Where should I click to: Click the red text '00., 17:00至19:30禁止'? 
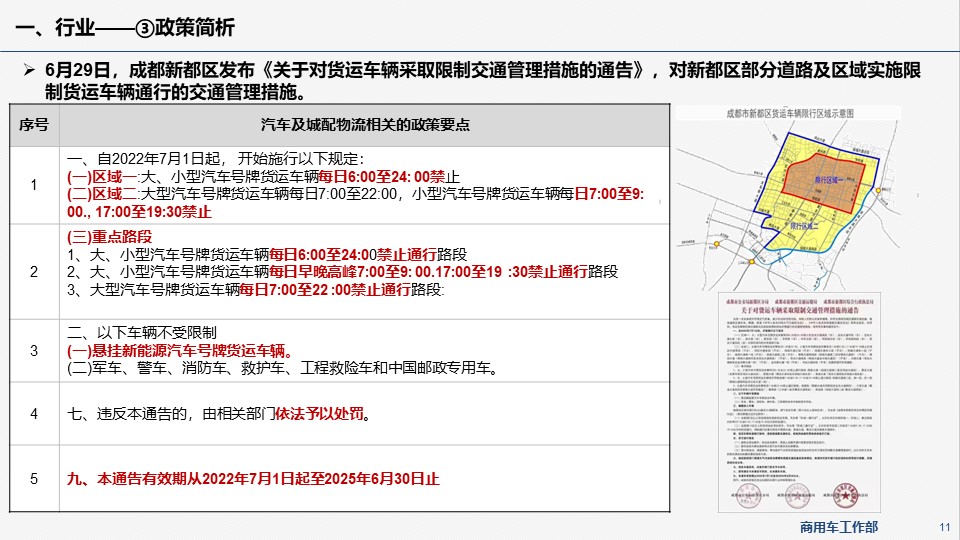coord(139,212)
